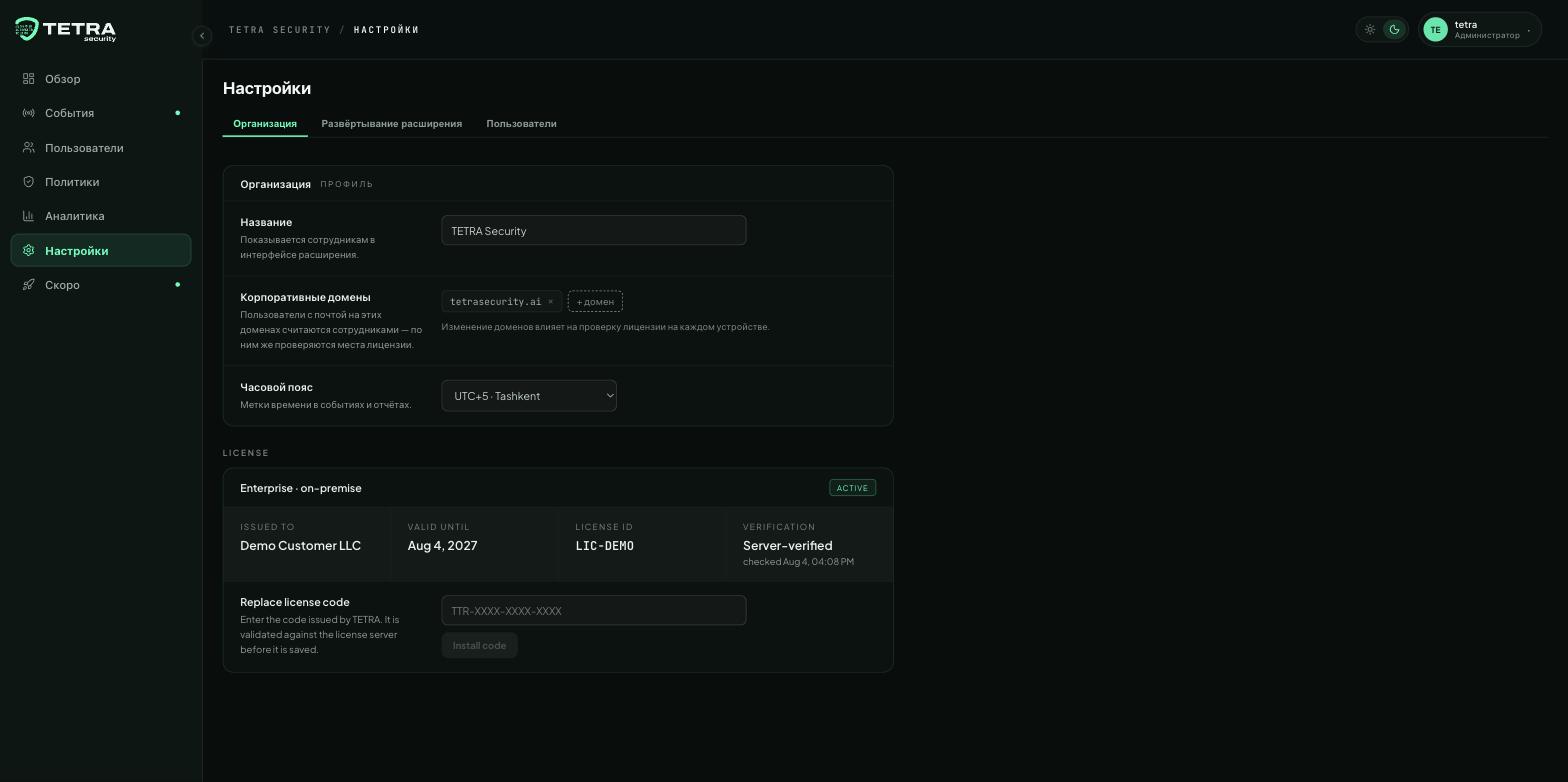The height and width of the screenshot is (782, 1568).
Task: Open the tetra account menu dots
Action: point(1529,30)
